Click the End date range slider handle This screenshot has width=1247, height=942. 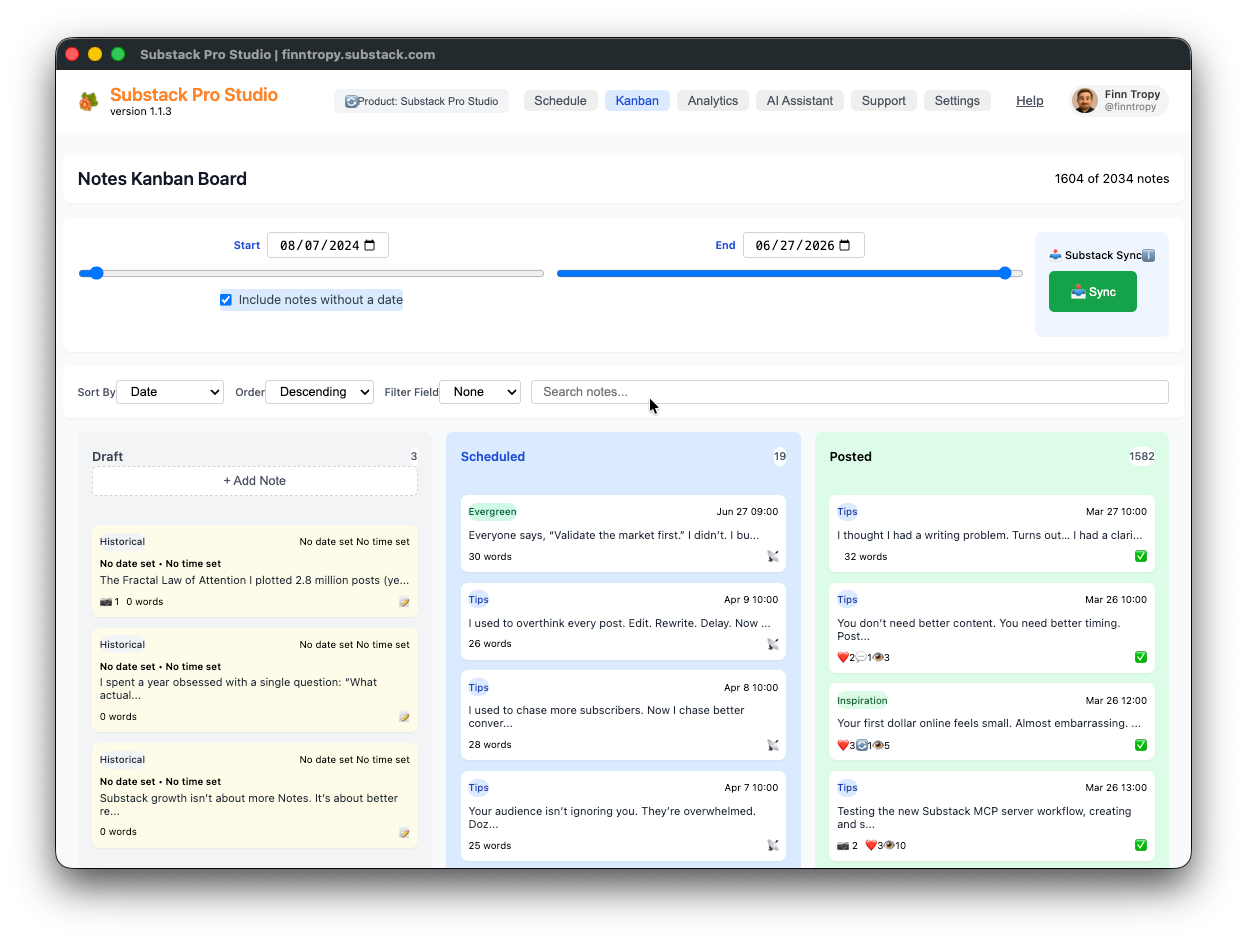[x=1005, y=273]
